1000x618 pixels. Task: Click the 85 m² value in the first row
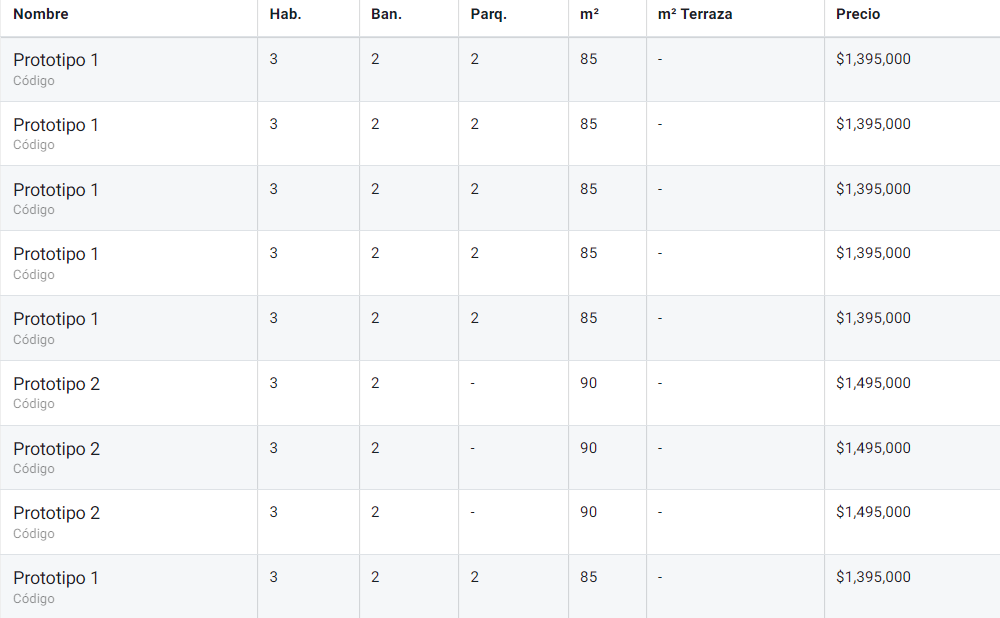pos(588,59)
